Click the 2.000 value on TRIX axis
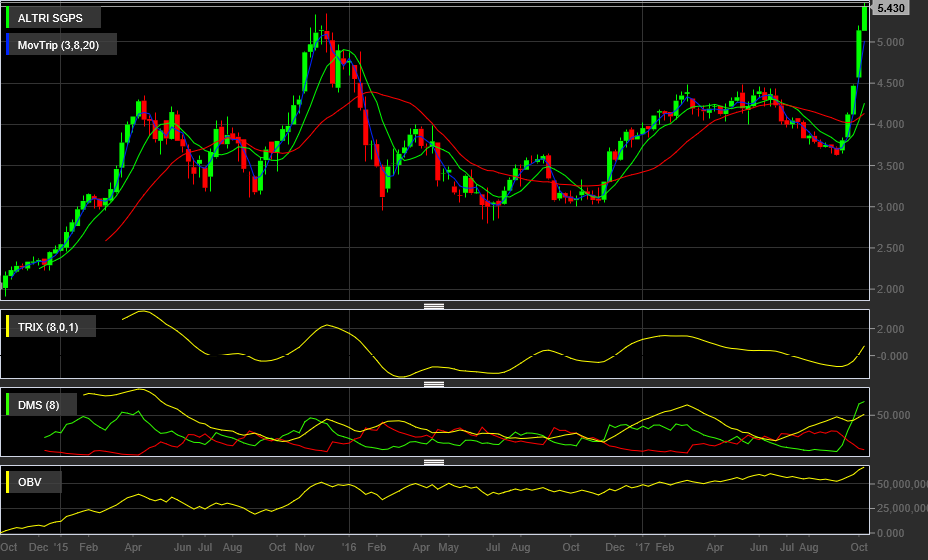 890,329
